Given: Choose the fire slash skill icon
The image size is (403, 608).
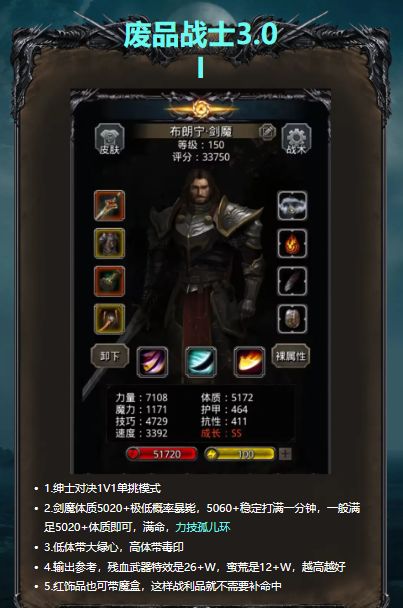Looking at the screenshot, I should point(249,362).
